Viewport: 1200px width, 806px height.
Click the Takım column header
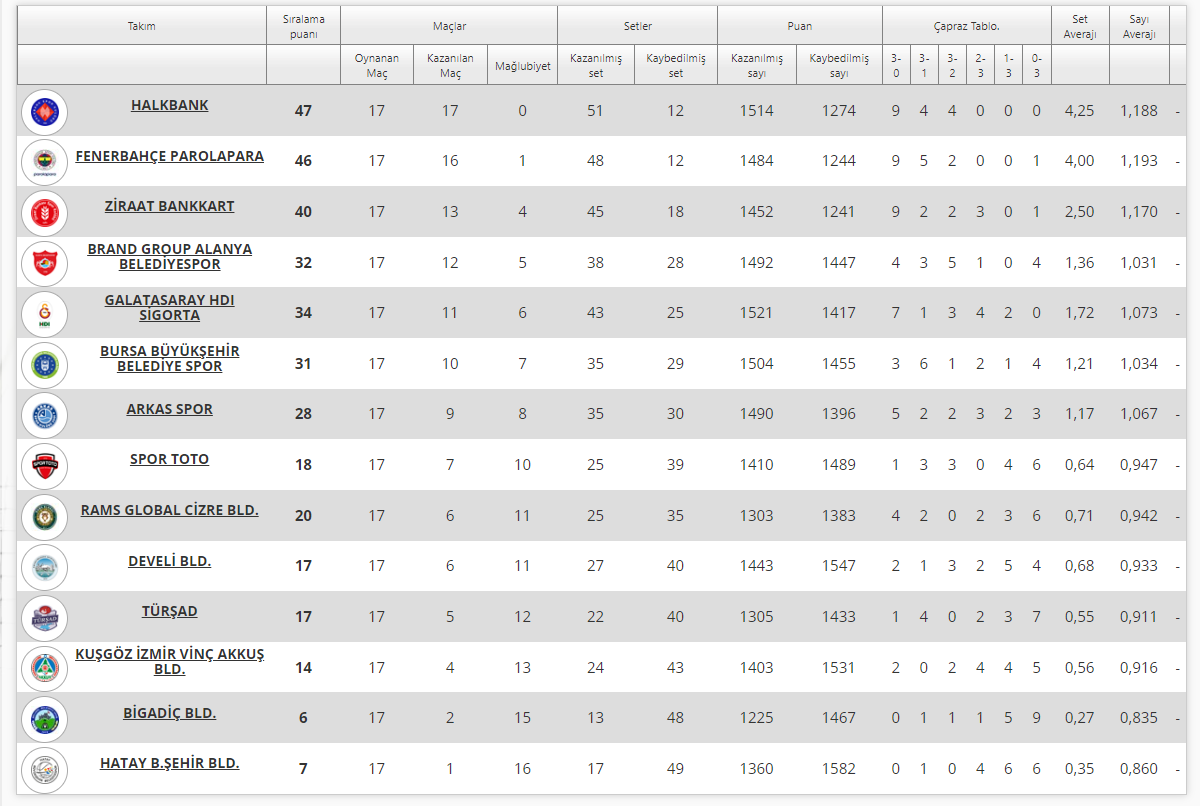tap(142, 26)
